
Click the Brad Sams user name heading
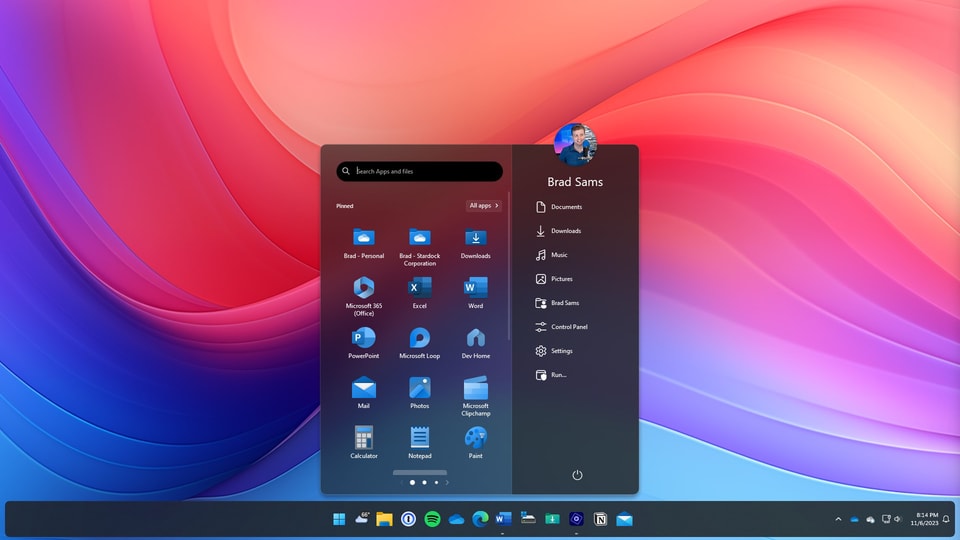pyautogui.click(x=575, y=182)
